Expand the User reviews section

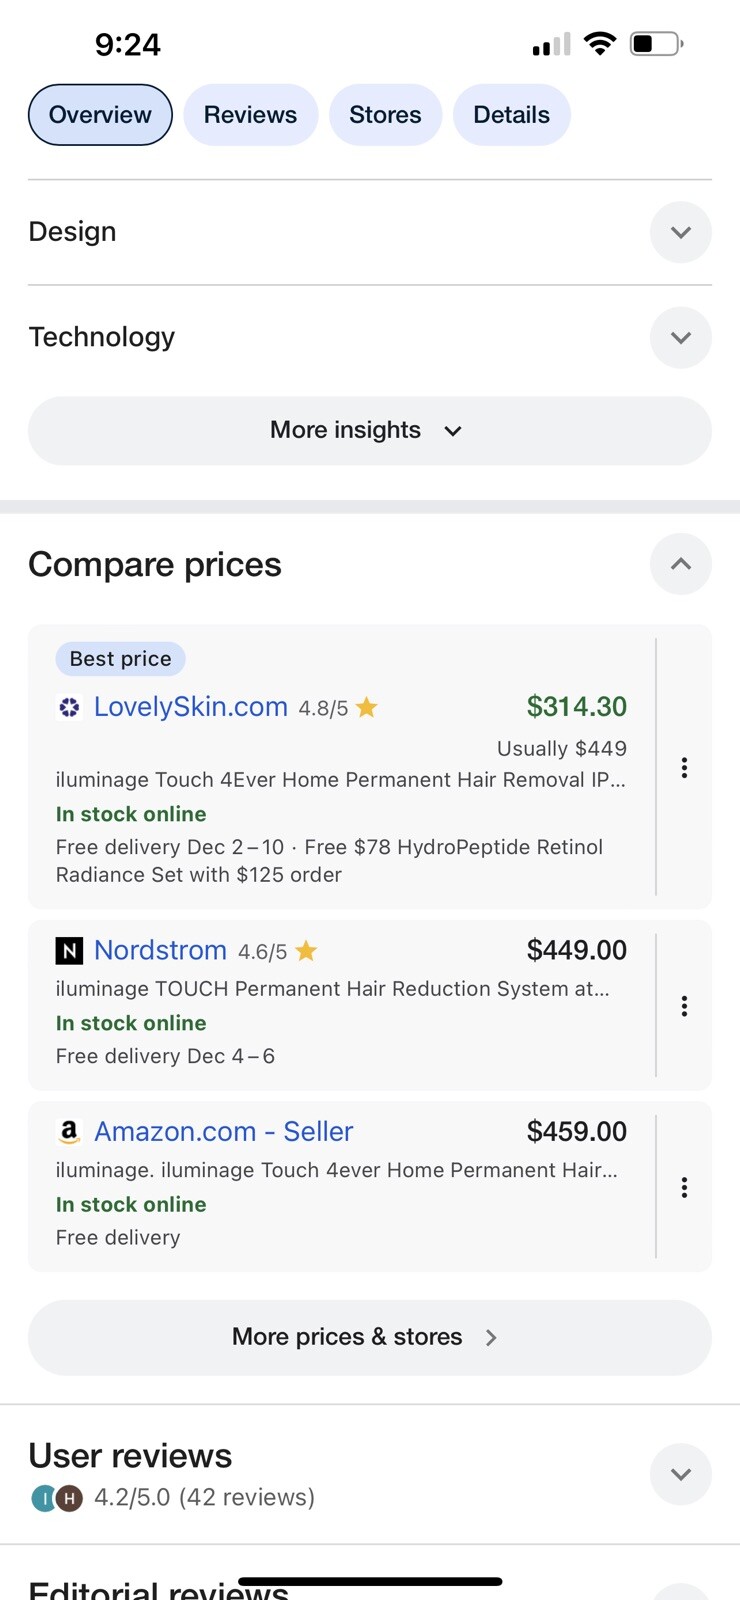click(681, 1474)
